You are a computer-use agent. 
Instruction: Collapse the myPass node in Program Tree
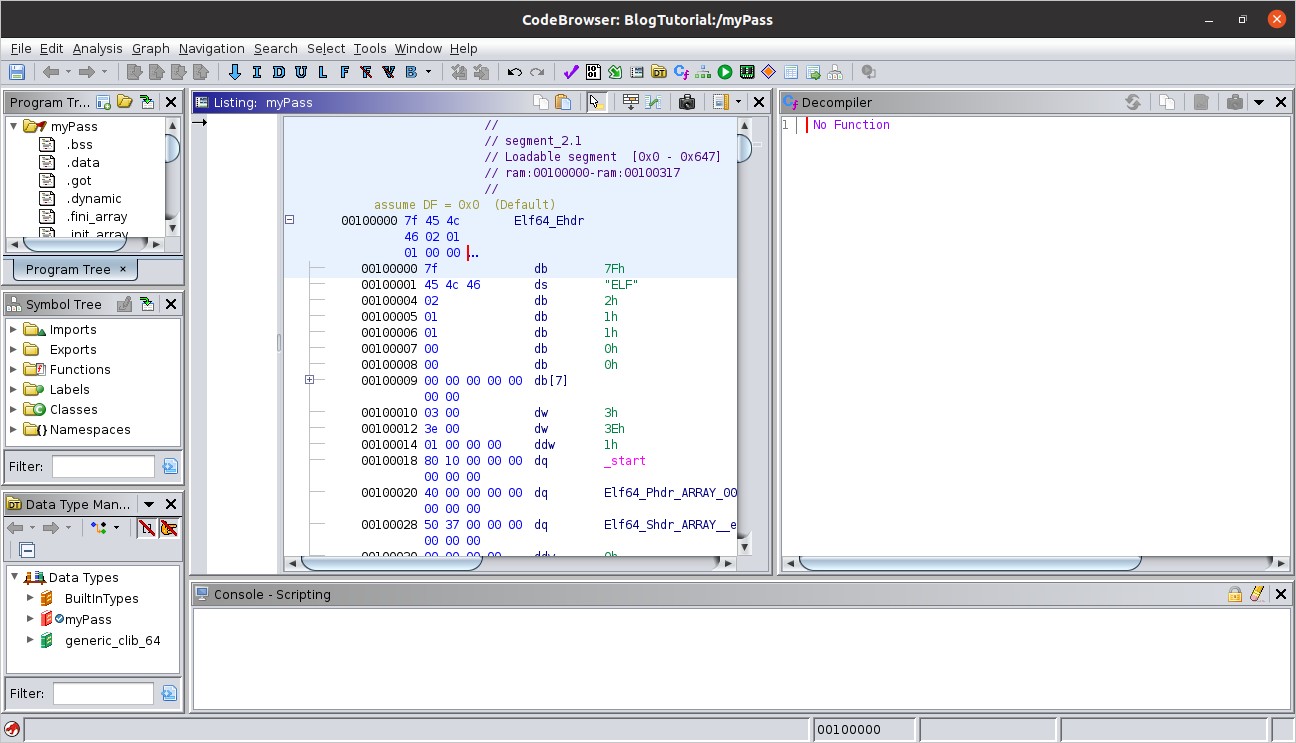[14, 127]
